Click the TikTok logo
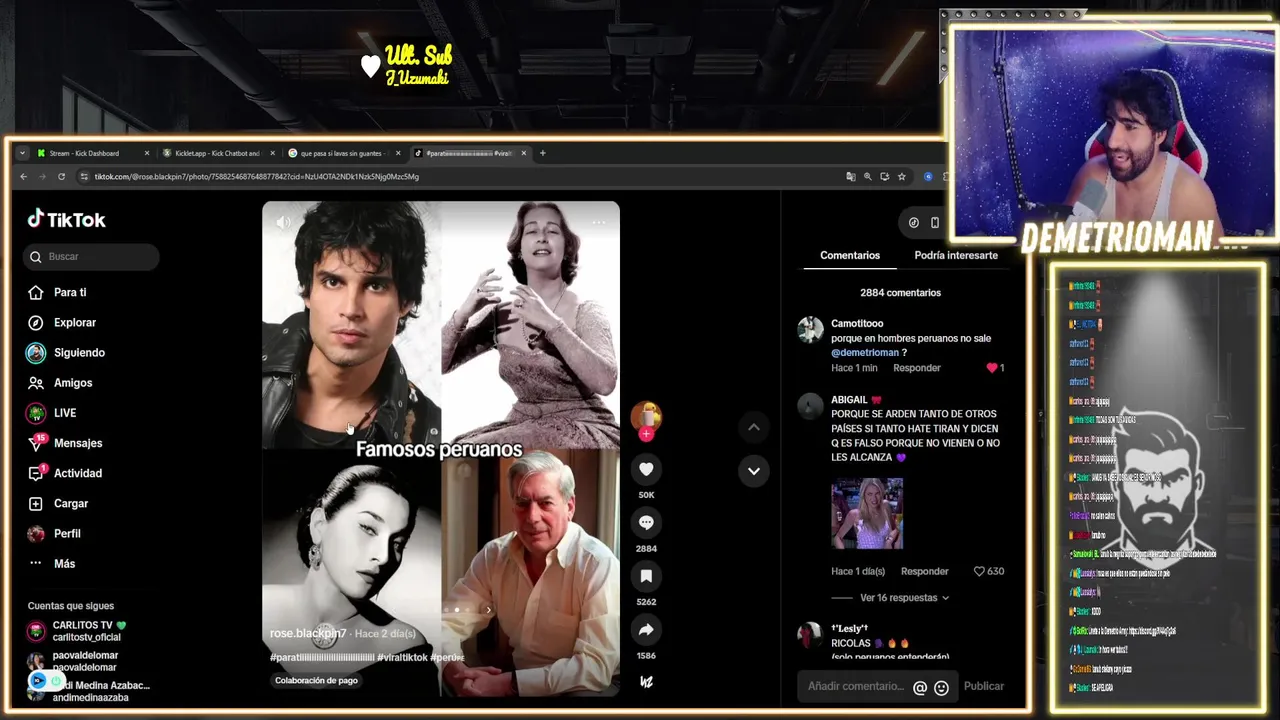 point(66,219)
